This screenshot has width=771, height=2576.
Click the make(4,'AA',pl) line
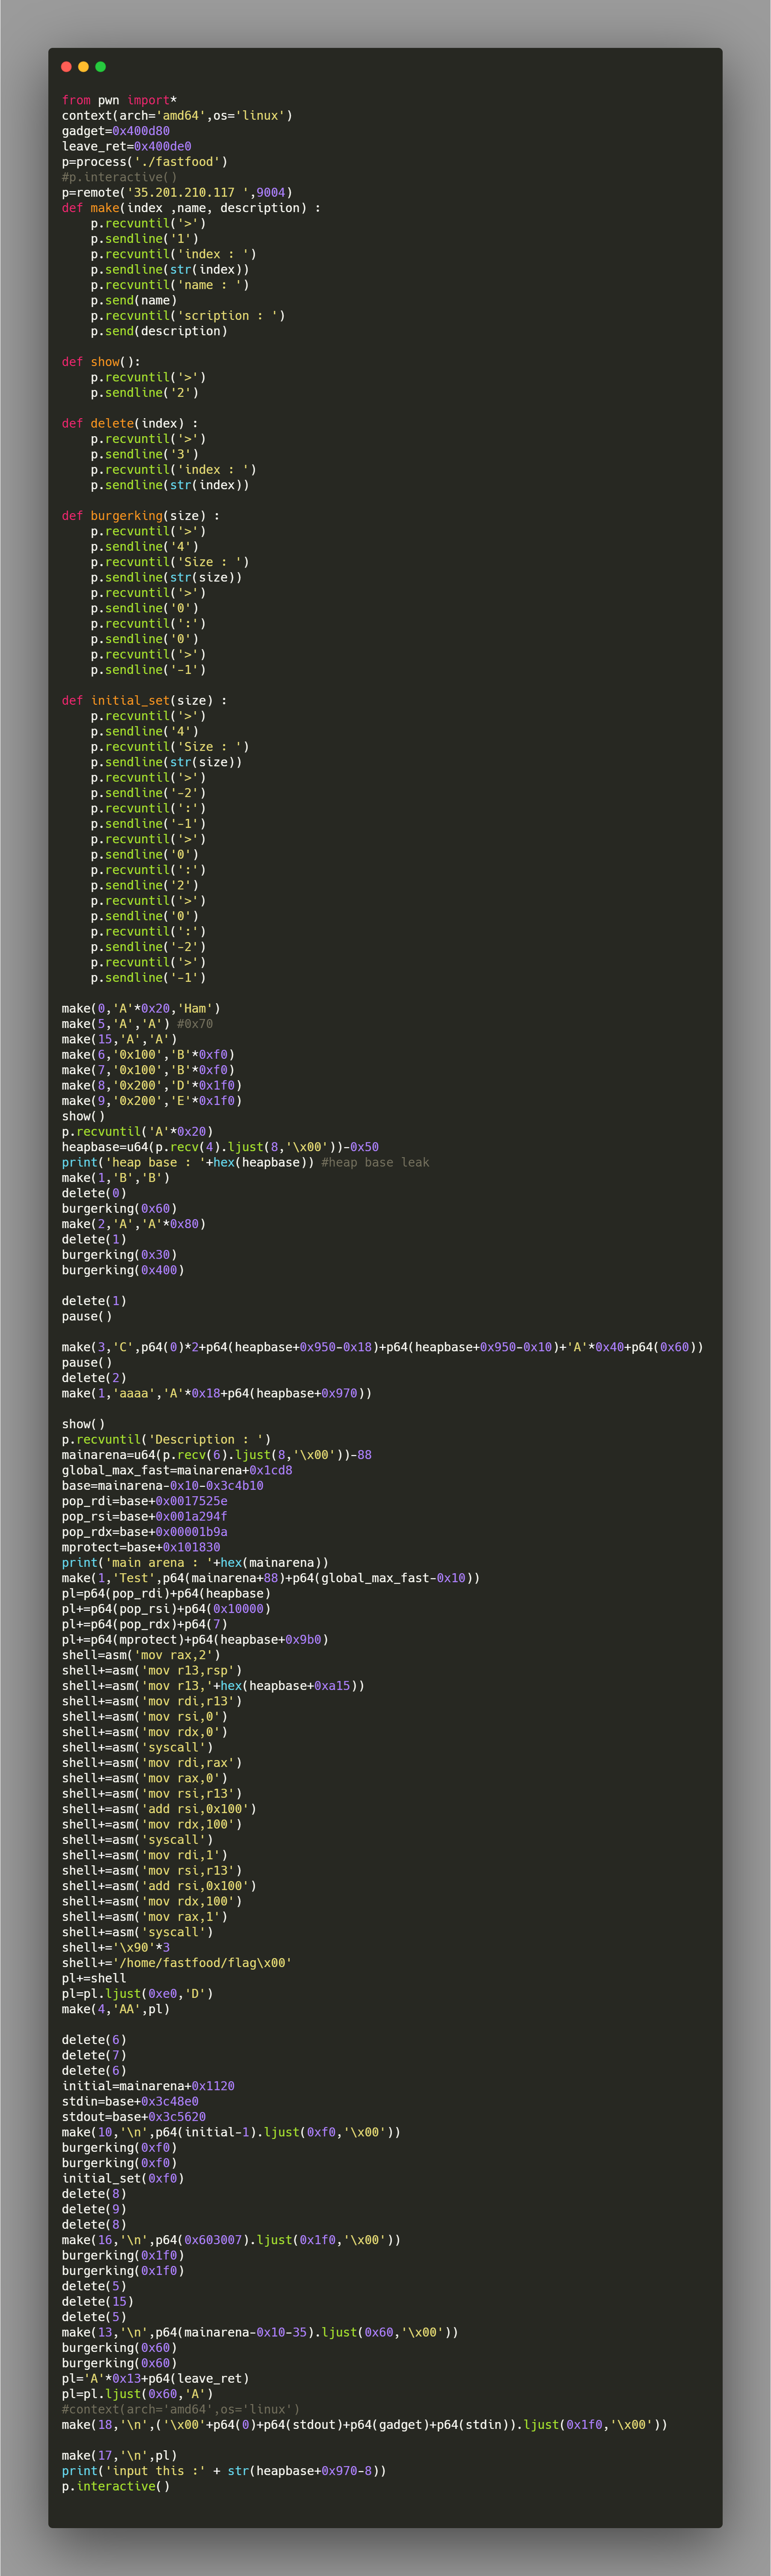[x=116, y=2009]
